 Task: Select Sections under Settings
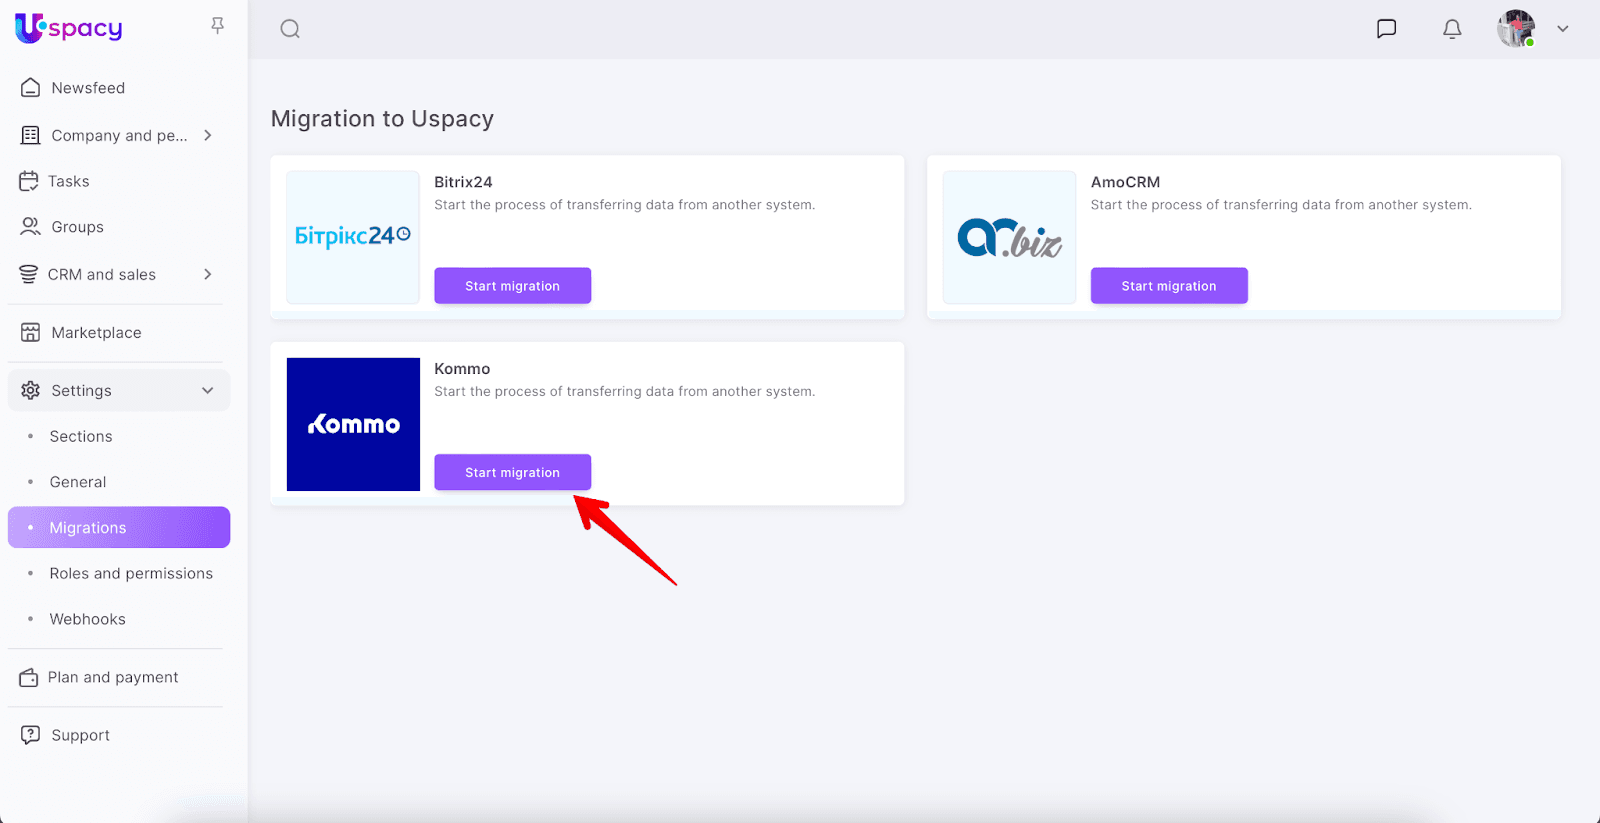81,436
